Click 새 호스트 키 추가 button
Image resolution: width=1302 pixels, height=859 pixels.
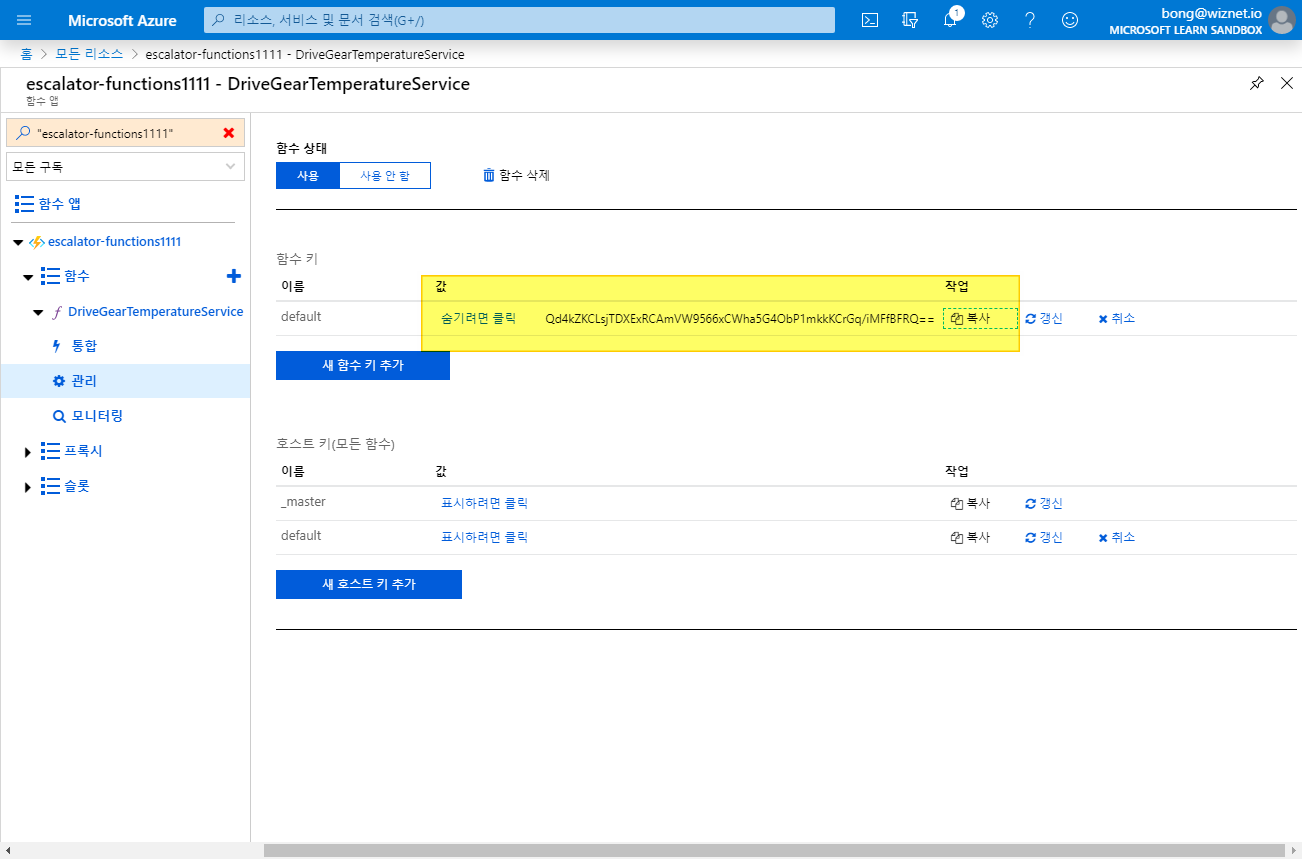(x=369, y=584)
